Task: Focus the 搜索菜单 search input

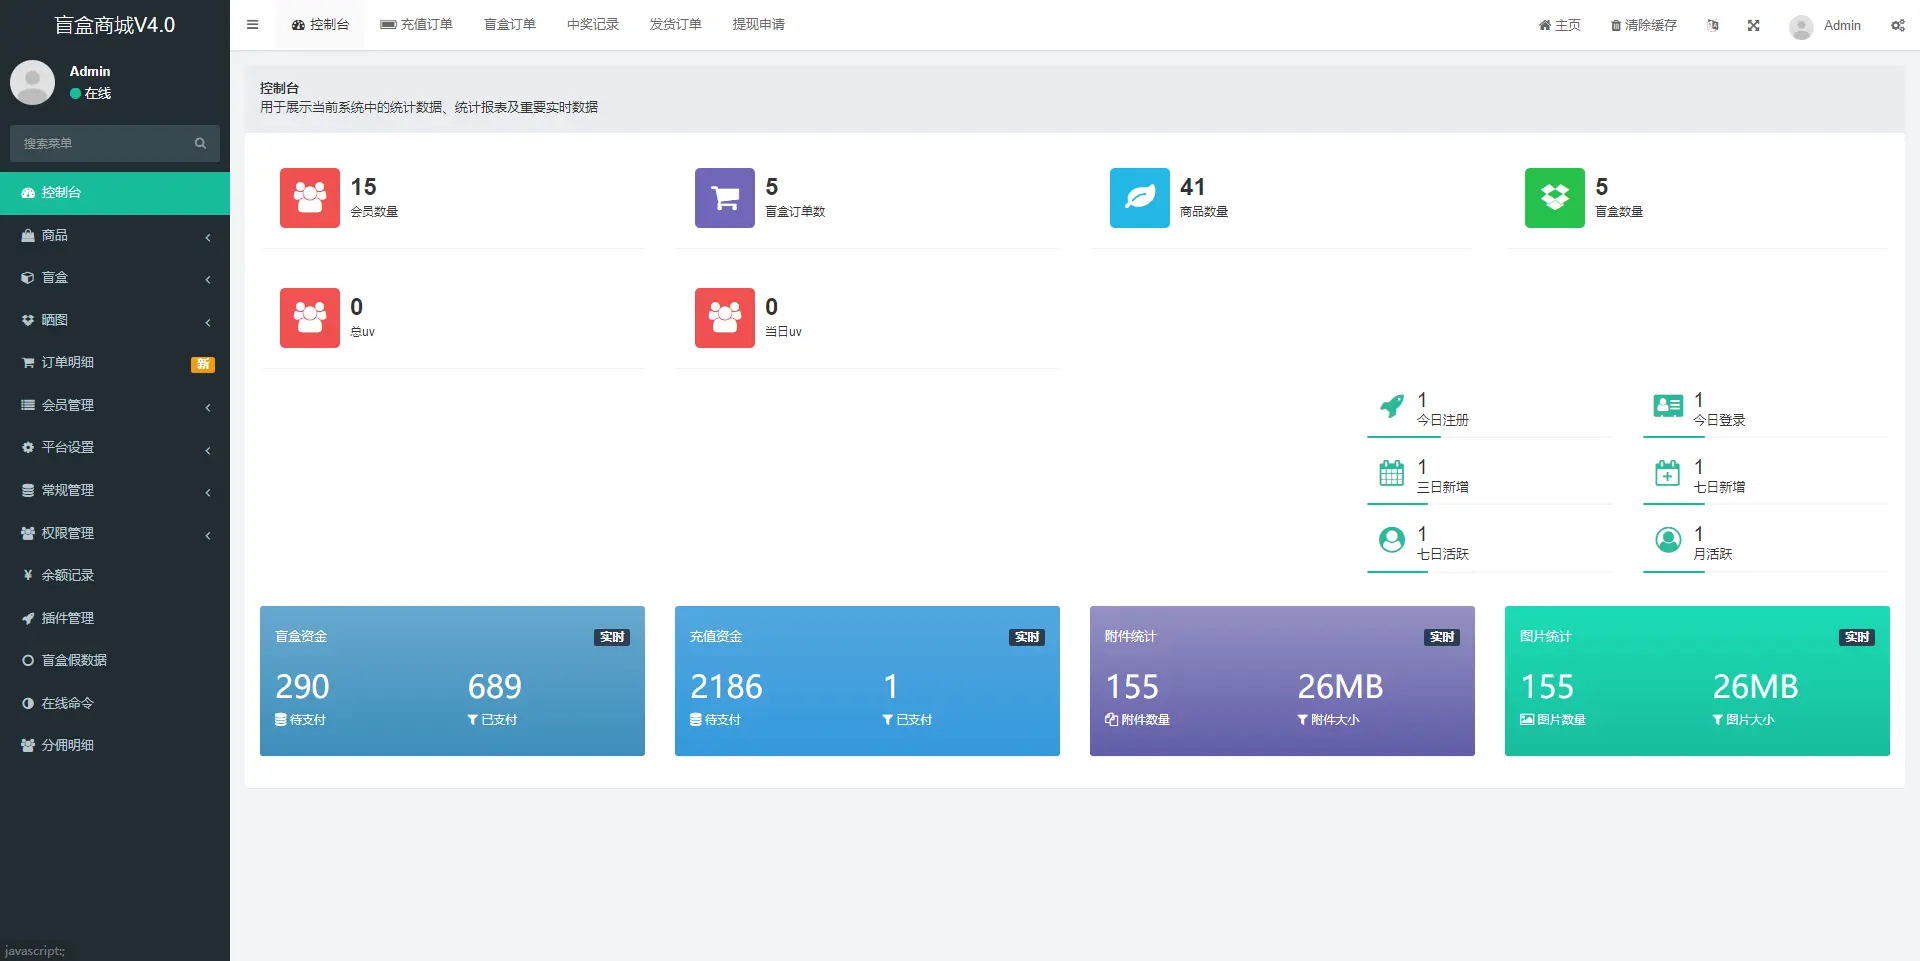Action: tap(100, 144)
